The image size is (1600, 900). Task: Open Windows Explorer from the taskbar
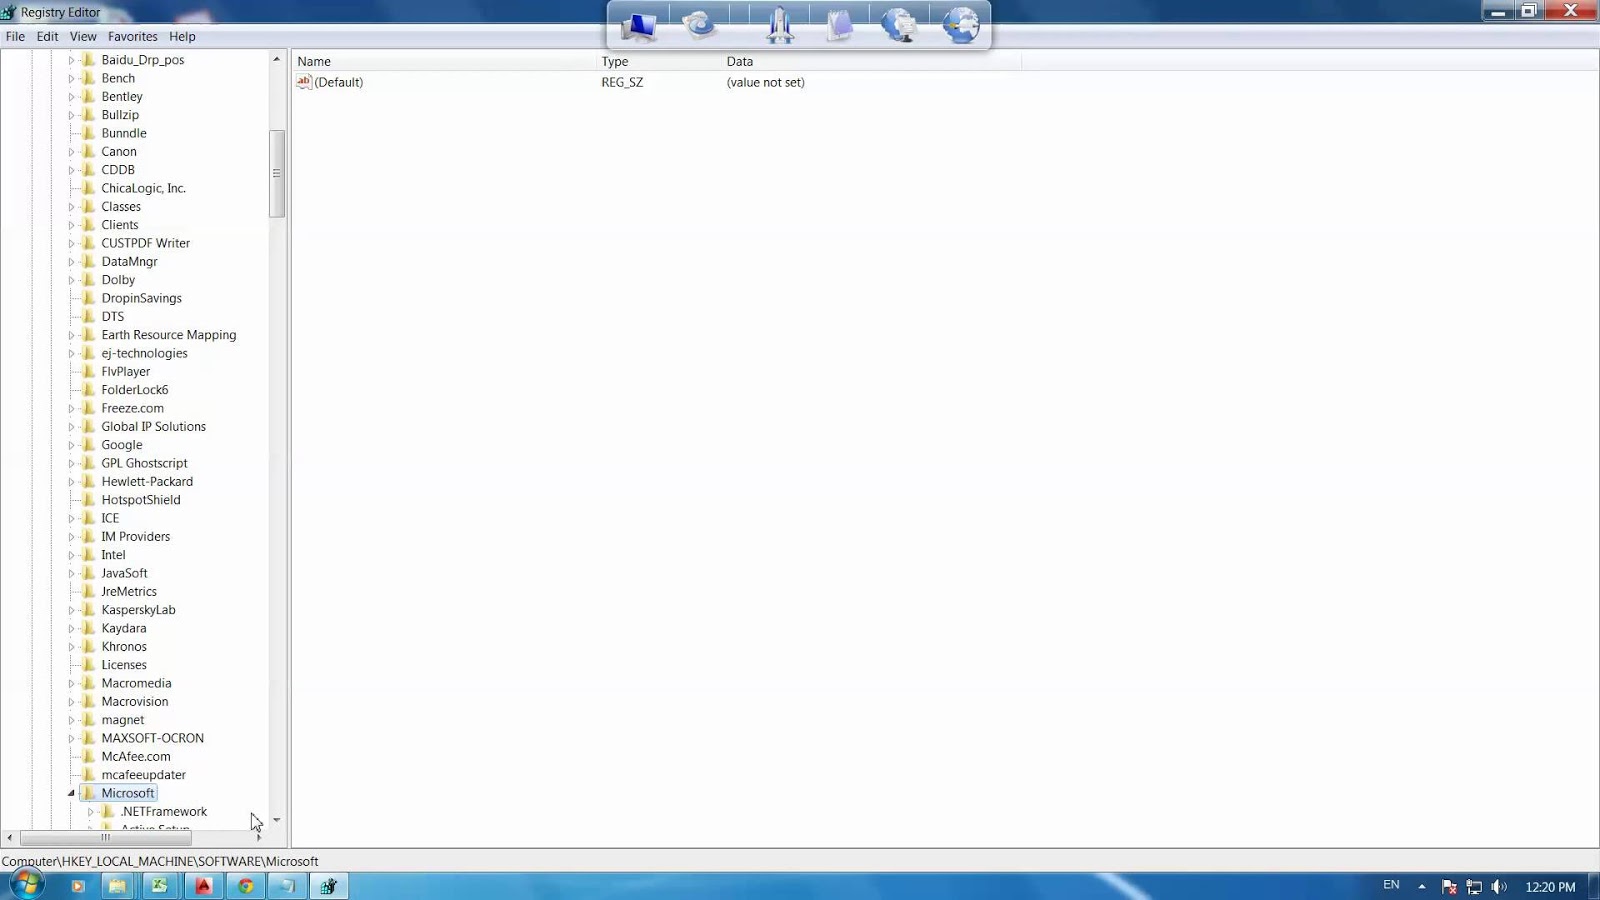tap(117, 886)
